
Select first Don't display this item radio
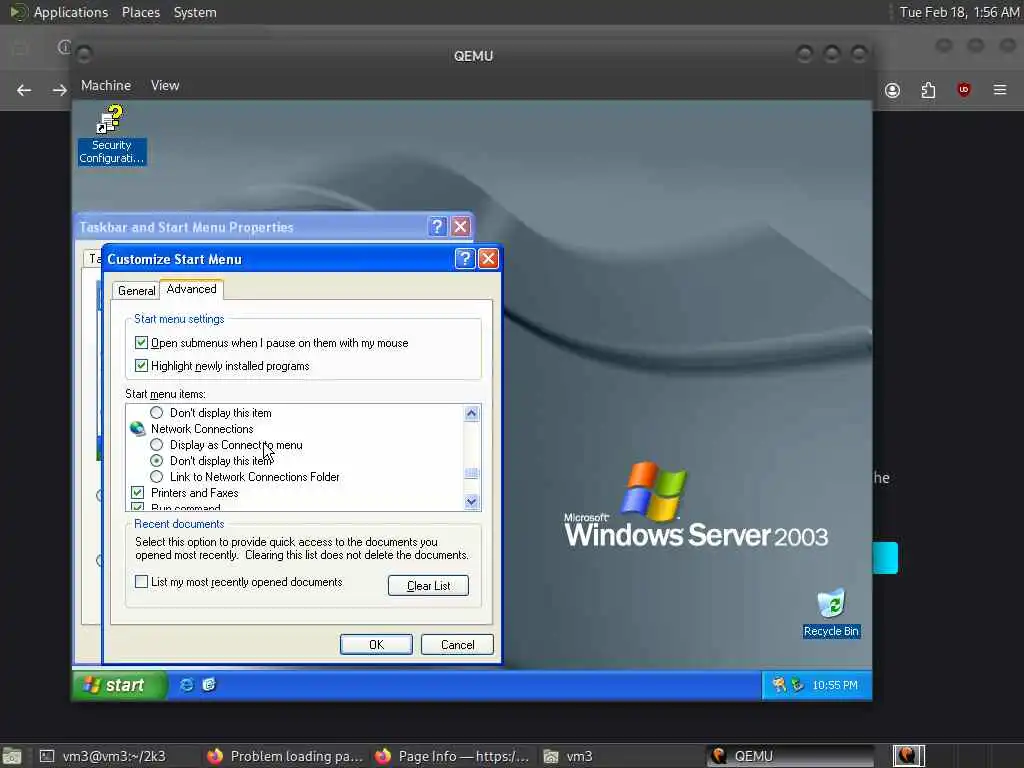coord(157,413)
